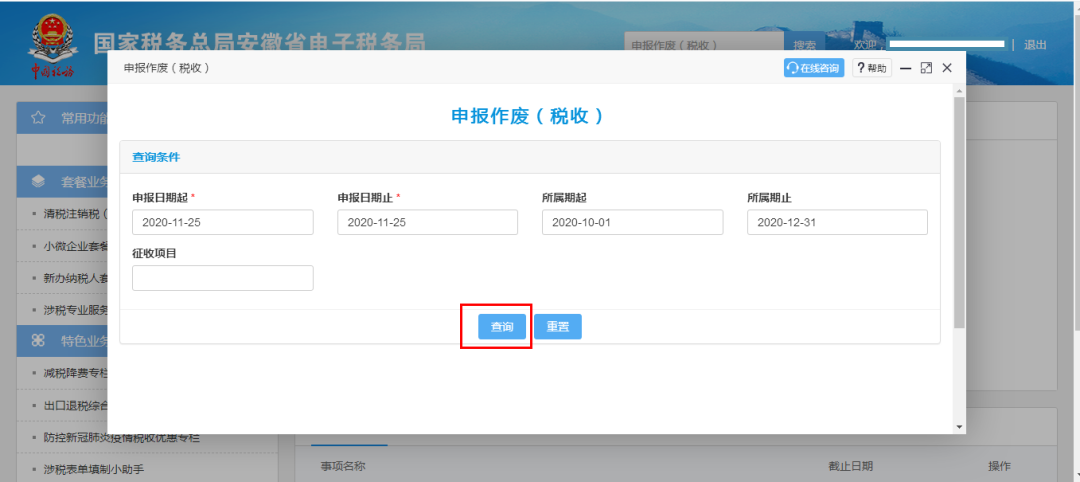The image size is (1080, 482).
Task: Open 小微企业套餐 sidebar item
Action: tap(76, 246)
